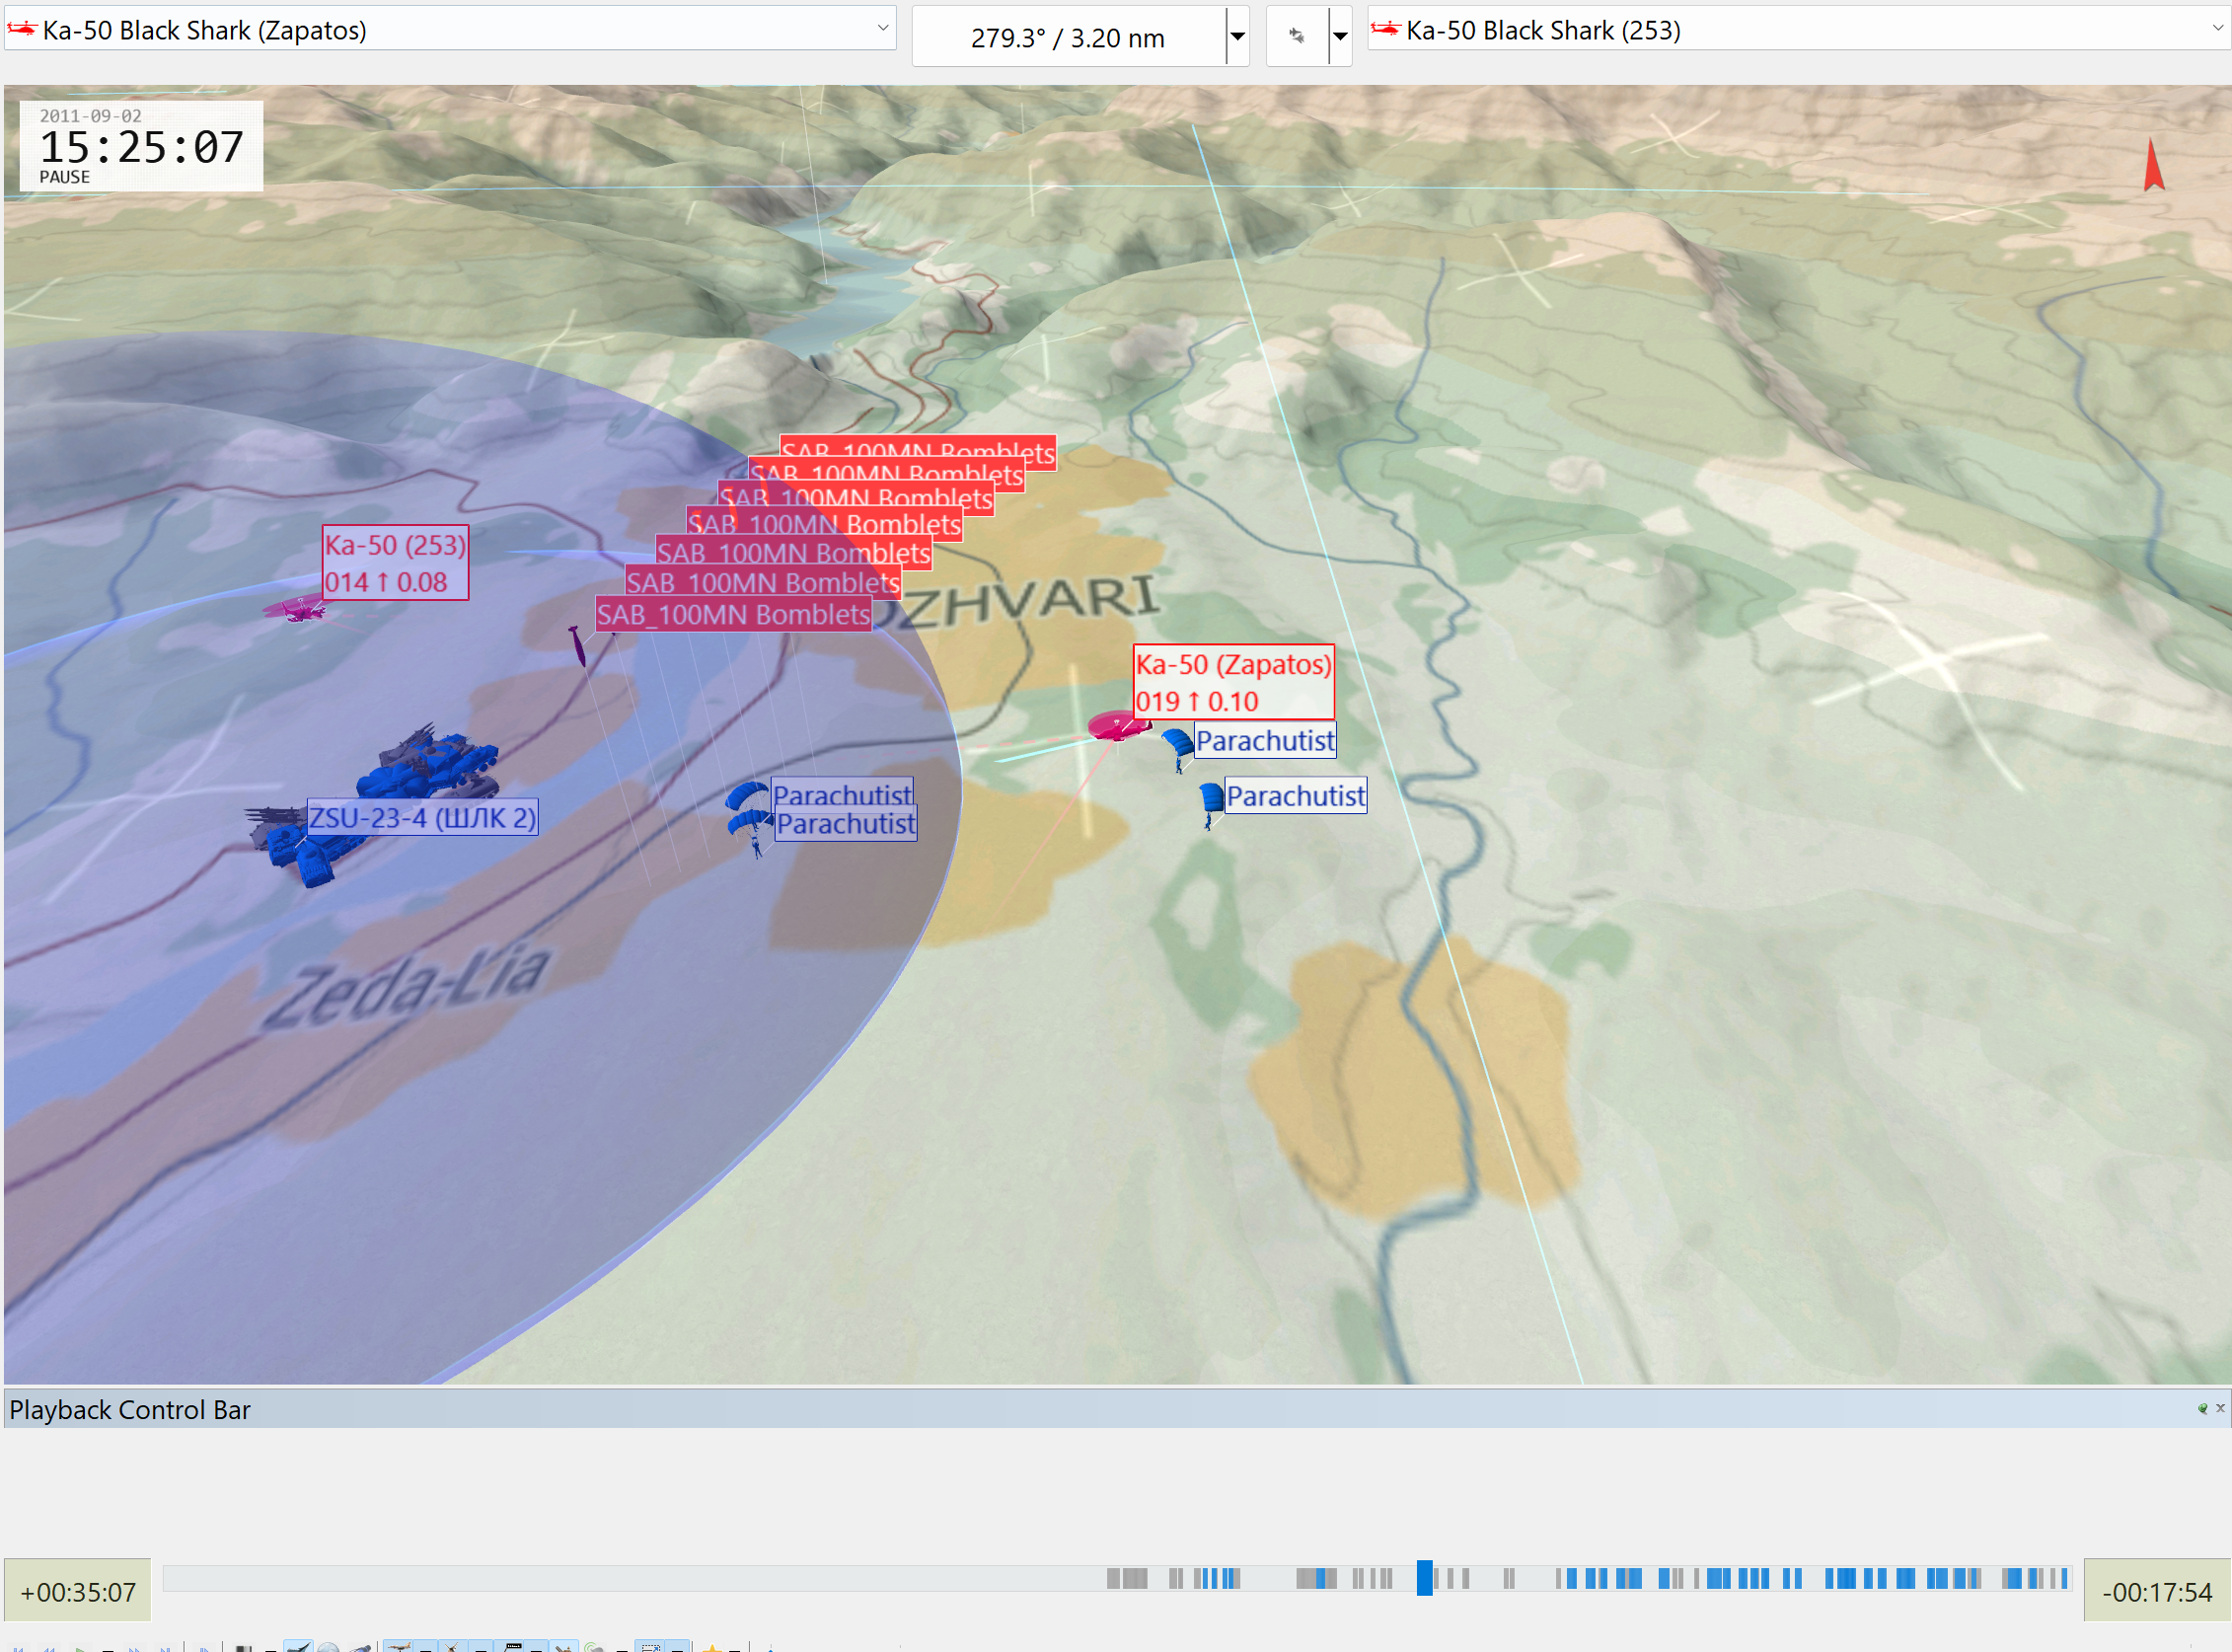Open the Ka-50 Black Shark (Zapatos) object selector
This screenshot has width=2232, height=1652.
[x=450, y=29]
